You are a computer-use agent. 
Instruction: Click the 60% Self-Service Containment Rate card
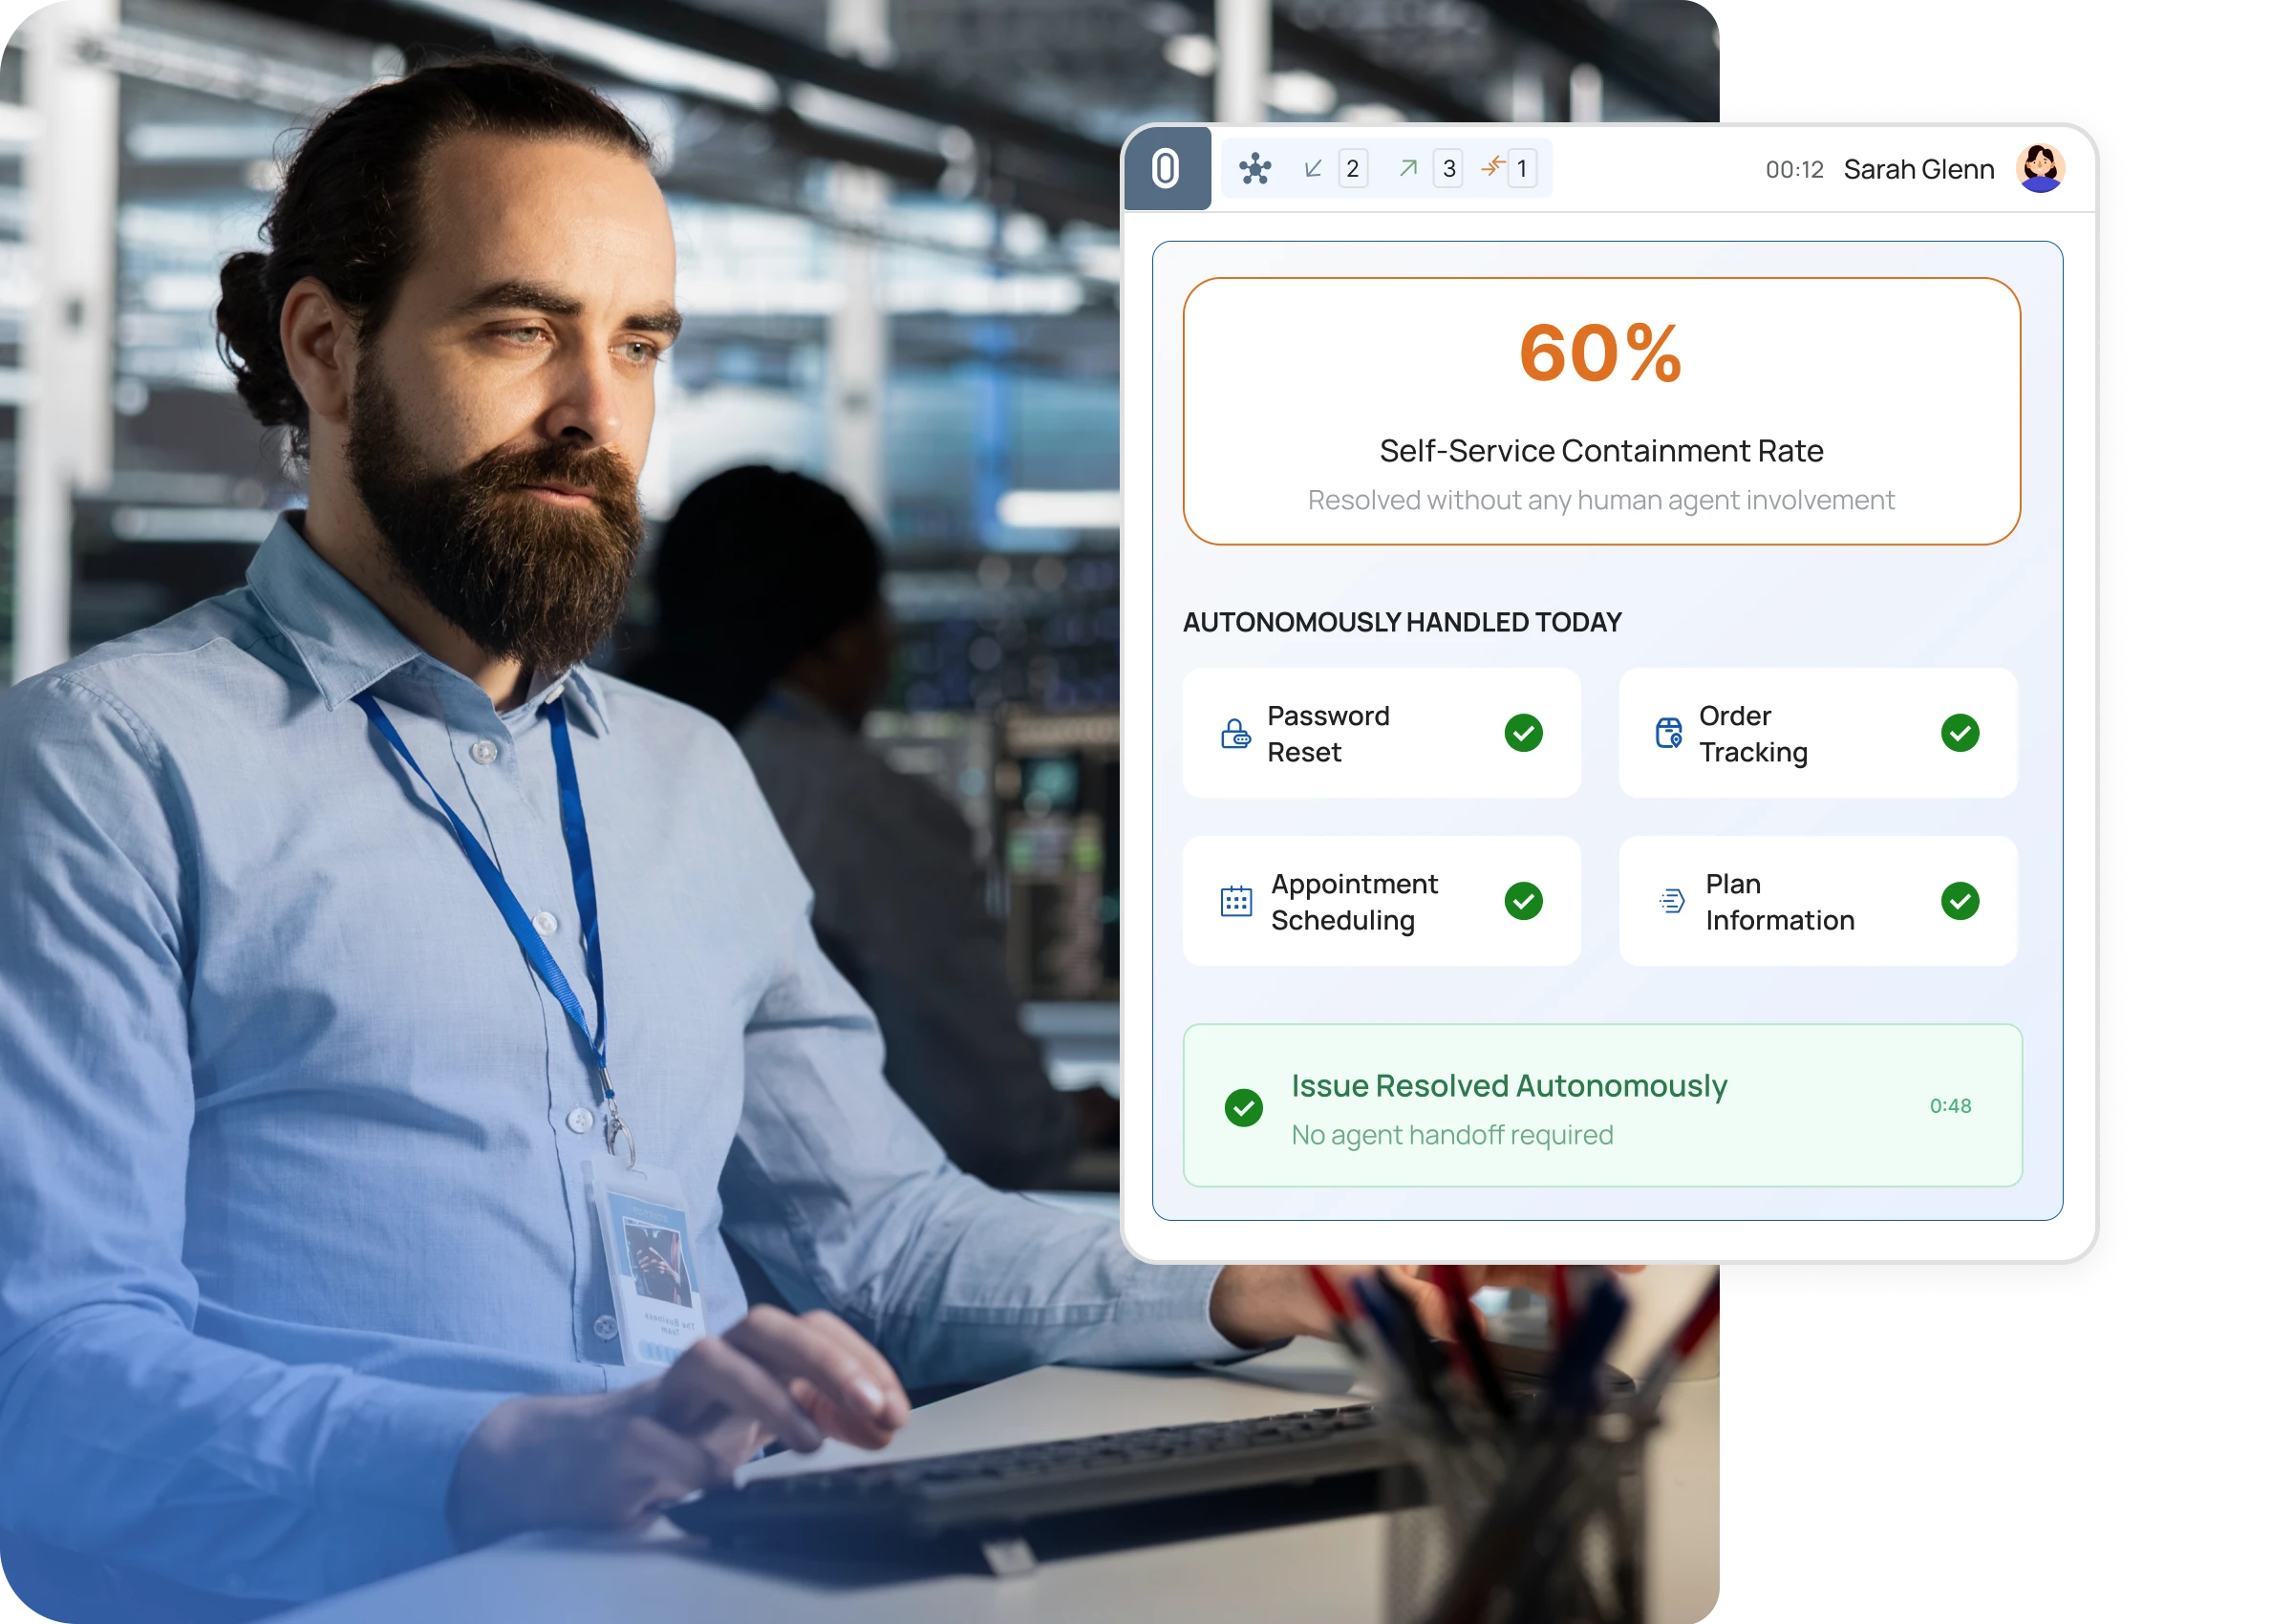(x=1601, y=411)
